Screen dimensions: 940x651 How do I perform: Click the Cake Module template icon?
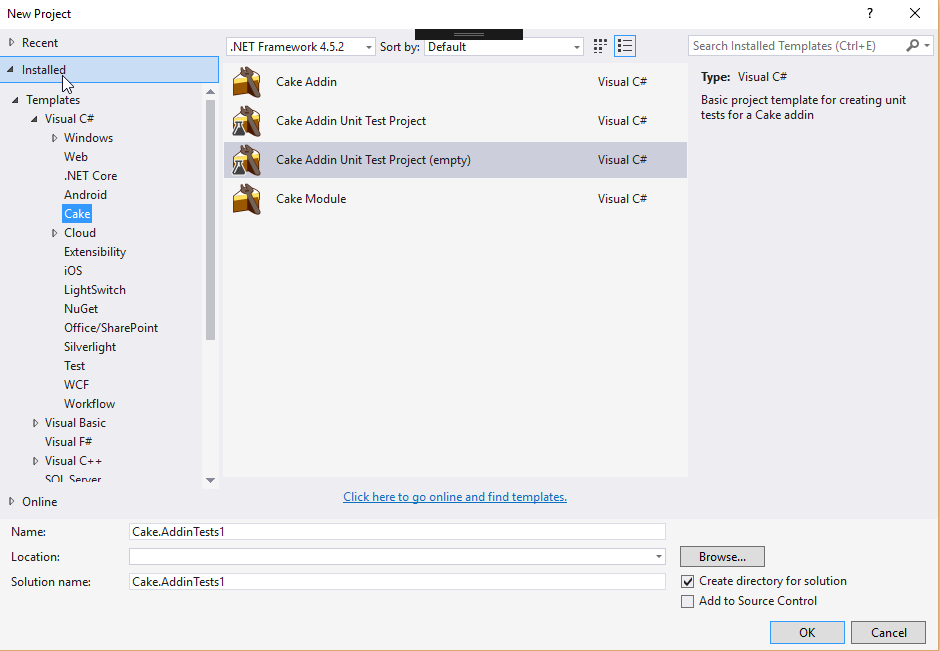pos(246,199)
